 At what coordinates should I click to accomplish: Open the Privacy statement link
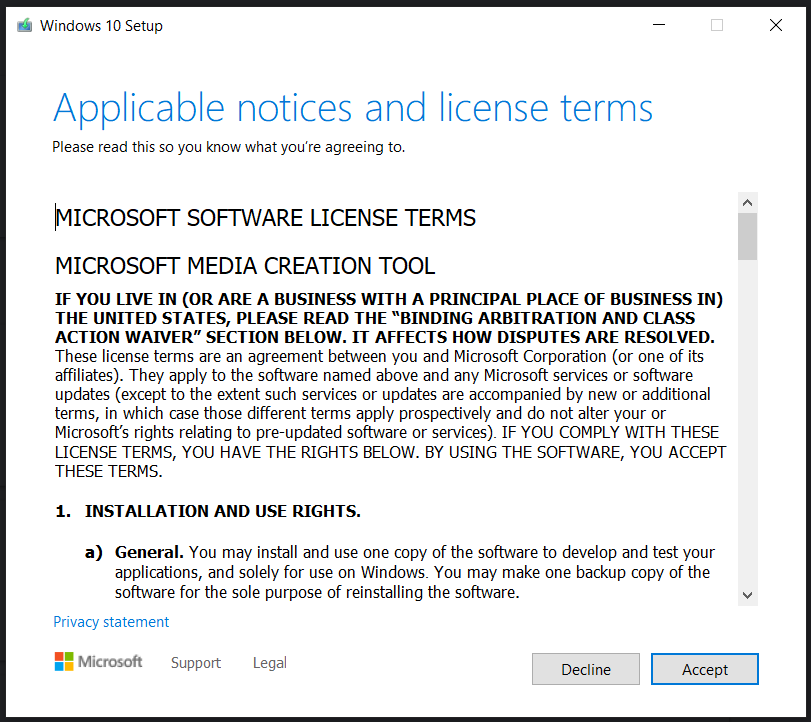(x=111, y=622)
